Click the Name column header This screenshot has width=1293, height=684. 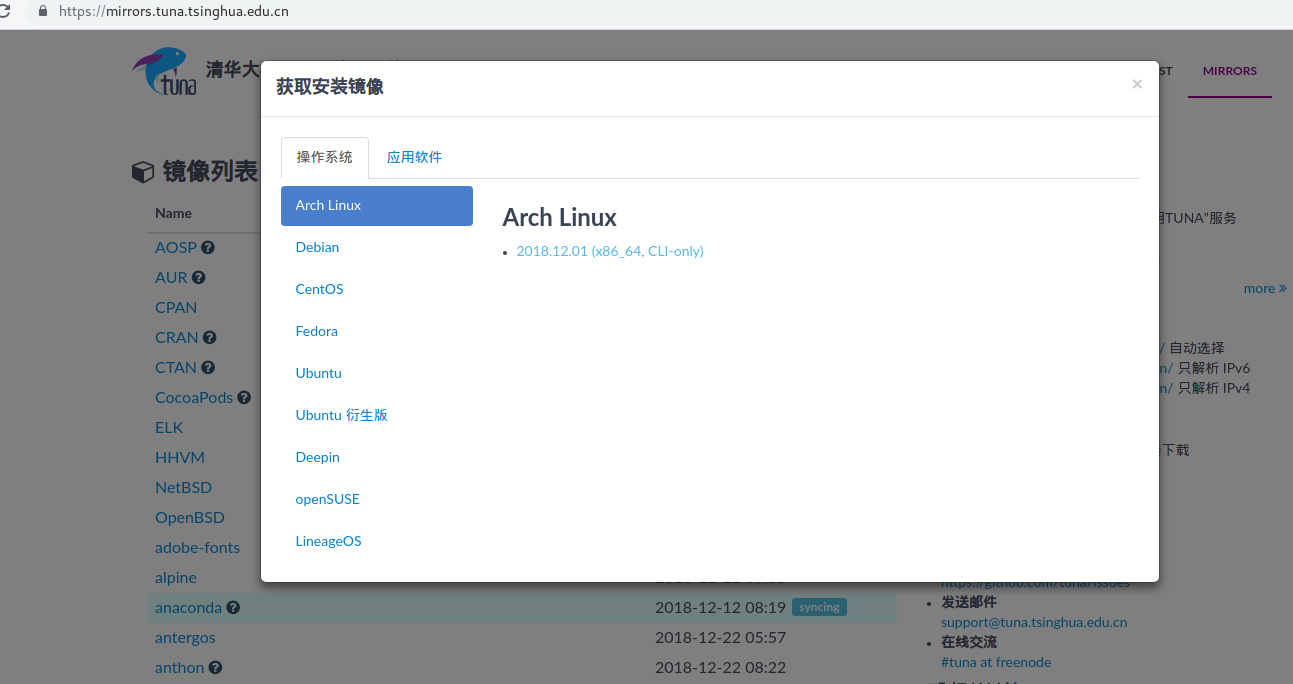pos(173,213)
